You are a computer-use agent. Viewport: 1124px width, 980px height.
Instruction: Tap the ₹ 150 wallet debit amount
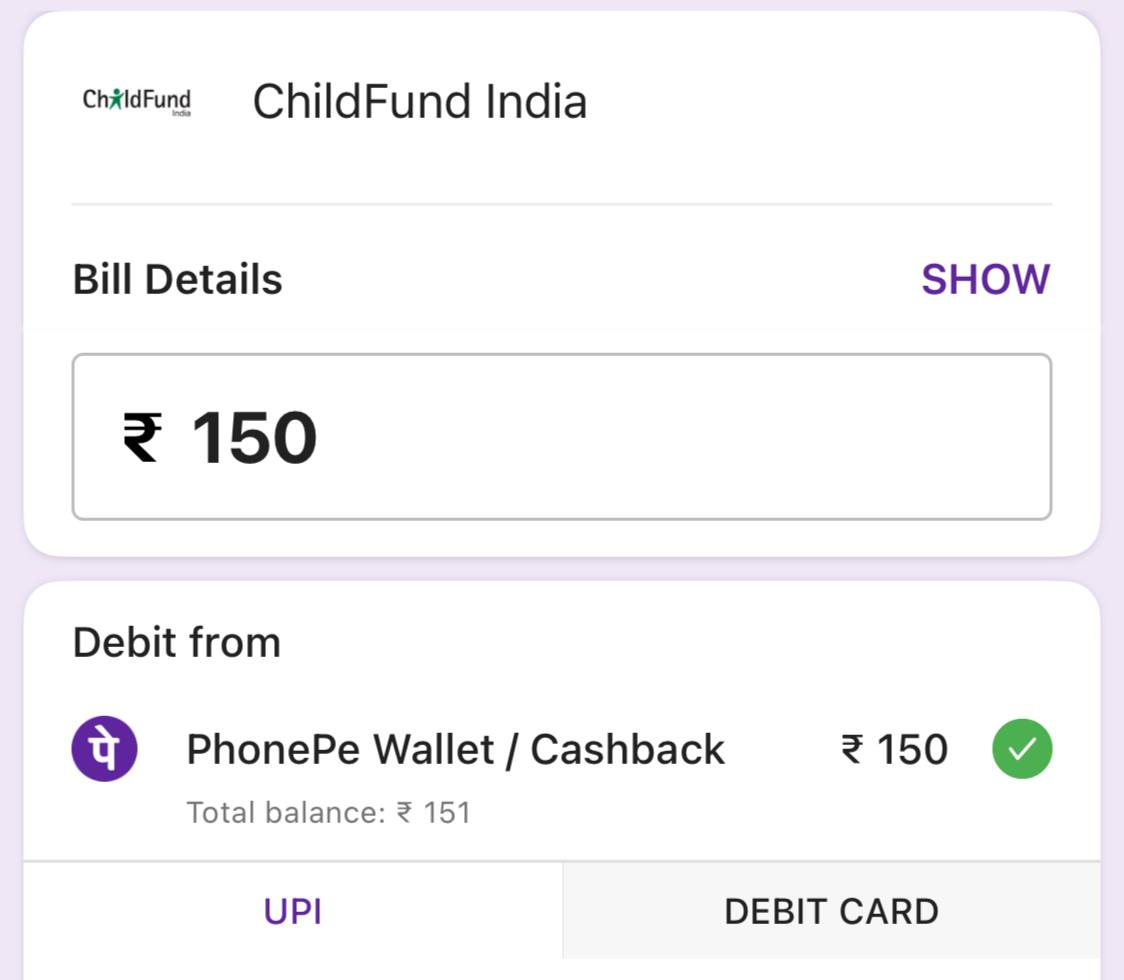(x=894, y=750)
